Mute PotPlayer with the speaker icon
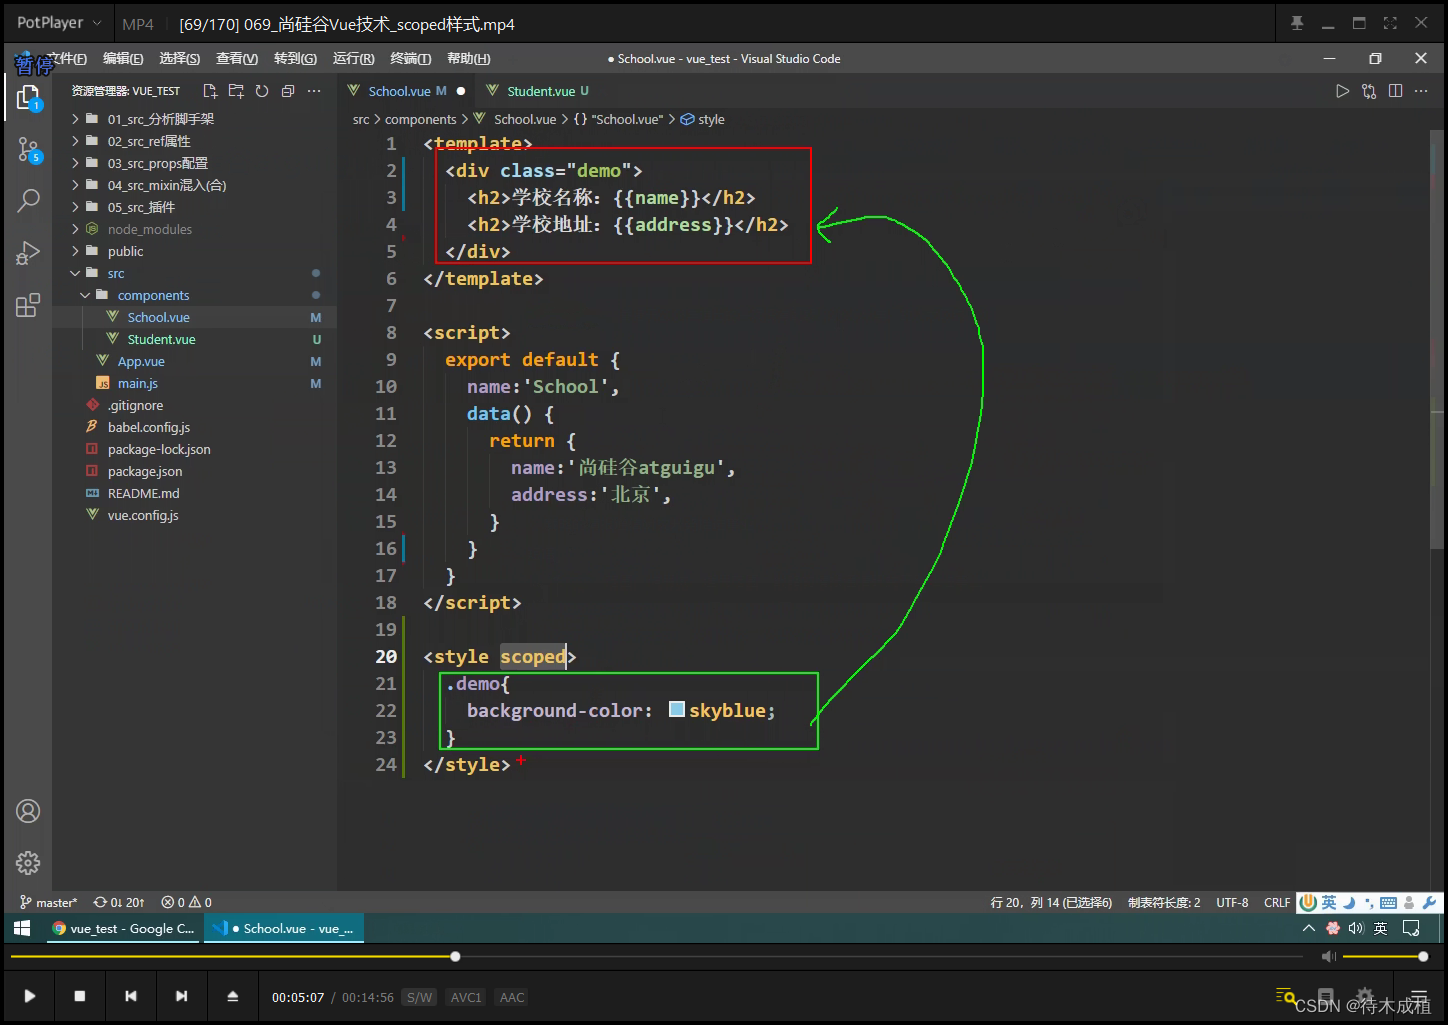1448x1025 pixels. 1328,957
